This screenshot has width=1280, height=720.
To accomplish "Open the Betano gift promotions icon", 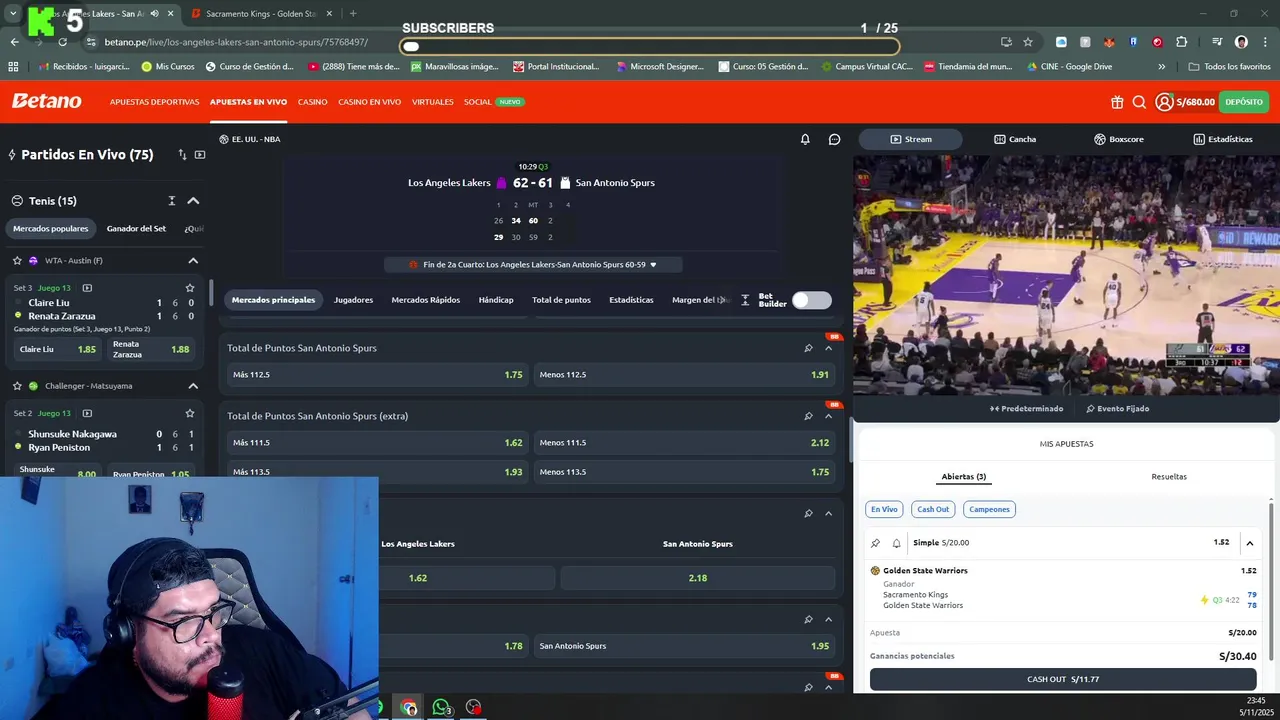I will tap(1117, 102).
